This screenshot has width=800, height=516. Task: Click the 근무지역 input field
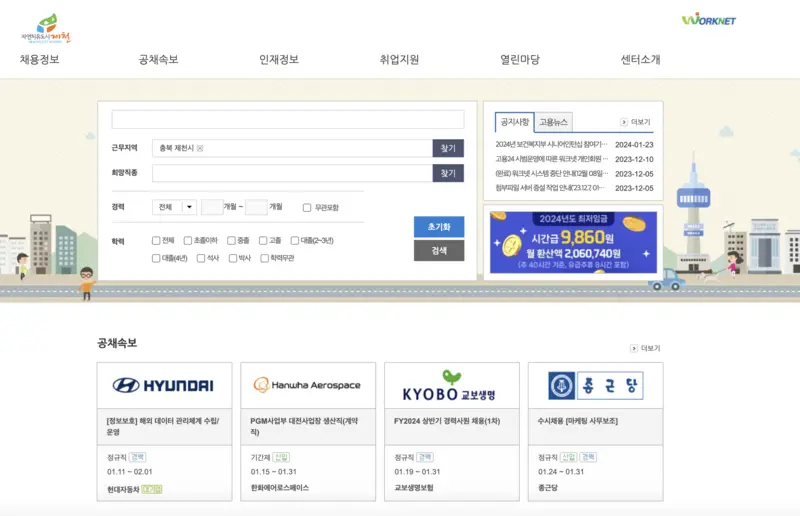click(292, 148)
